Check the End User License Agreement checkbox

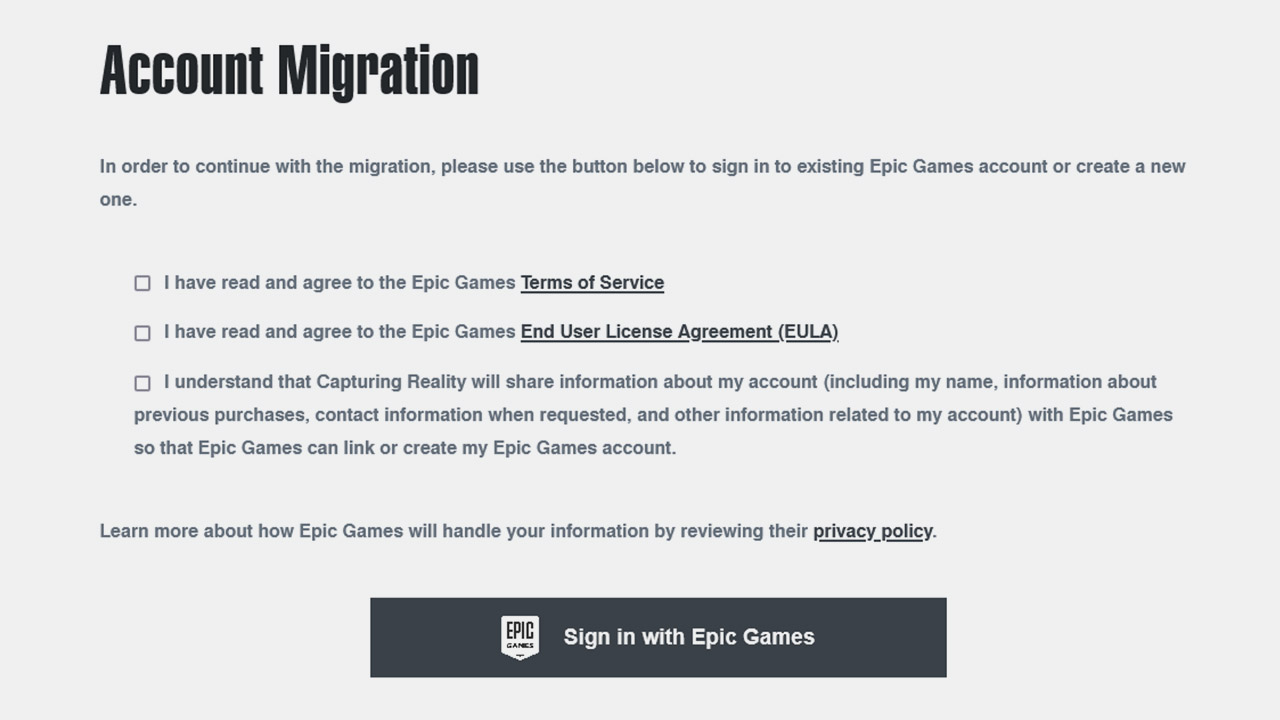[142, 333]
